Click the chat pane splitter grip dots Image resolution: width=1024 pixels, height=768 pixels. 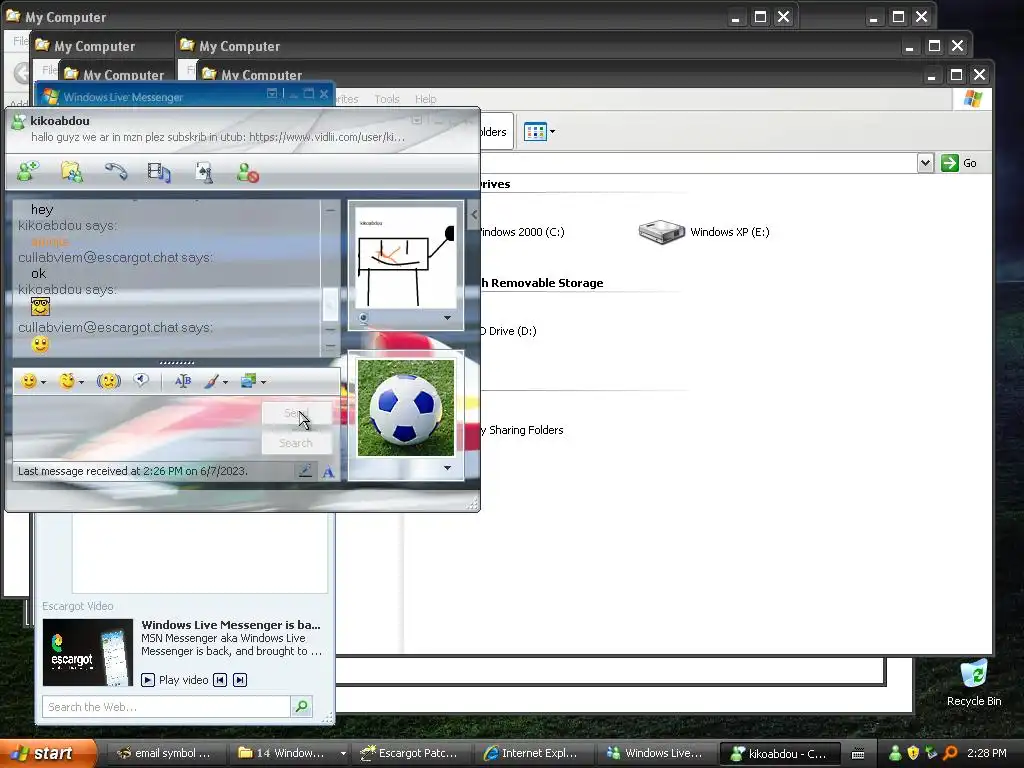[x=177, y=362]
